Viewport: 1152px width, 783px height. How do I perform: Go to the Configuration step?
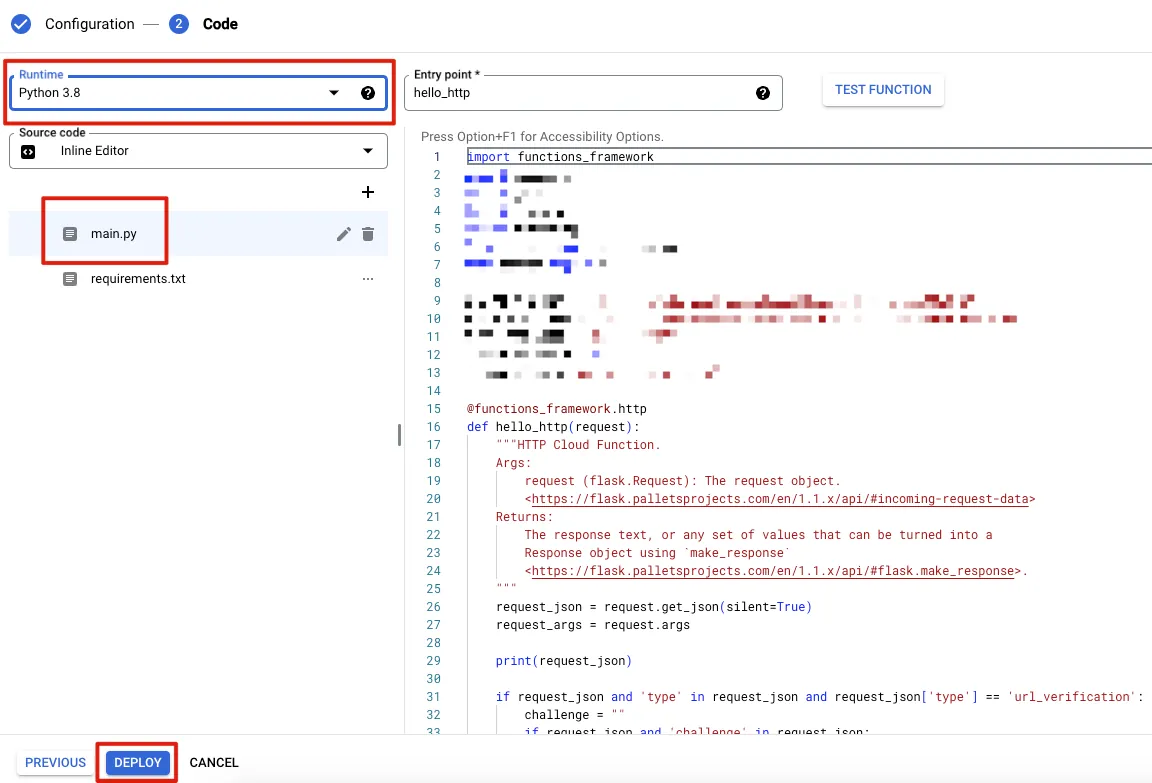[89, 24]
